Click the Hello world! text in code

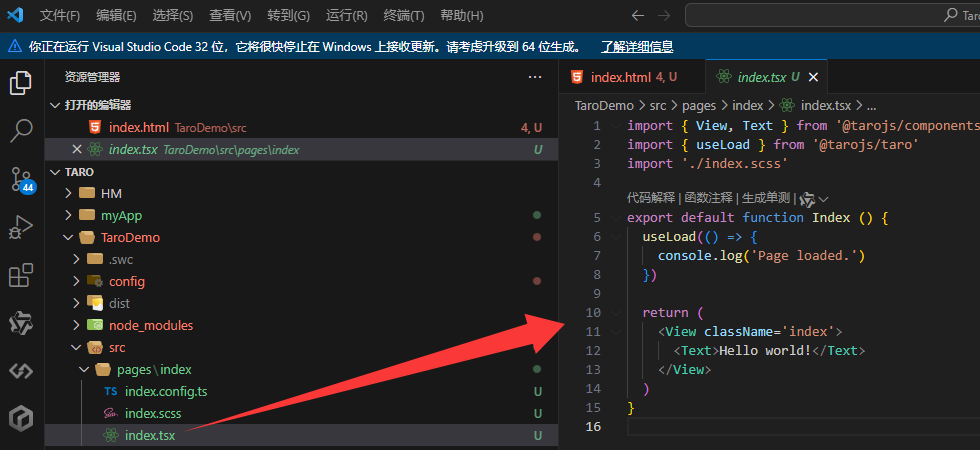coord(765,351)
